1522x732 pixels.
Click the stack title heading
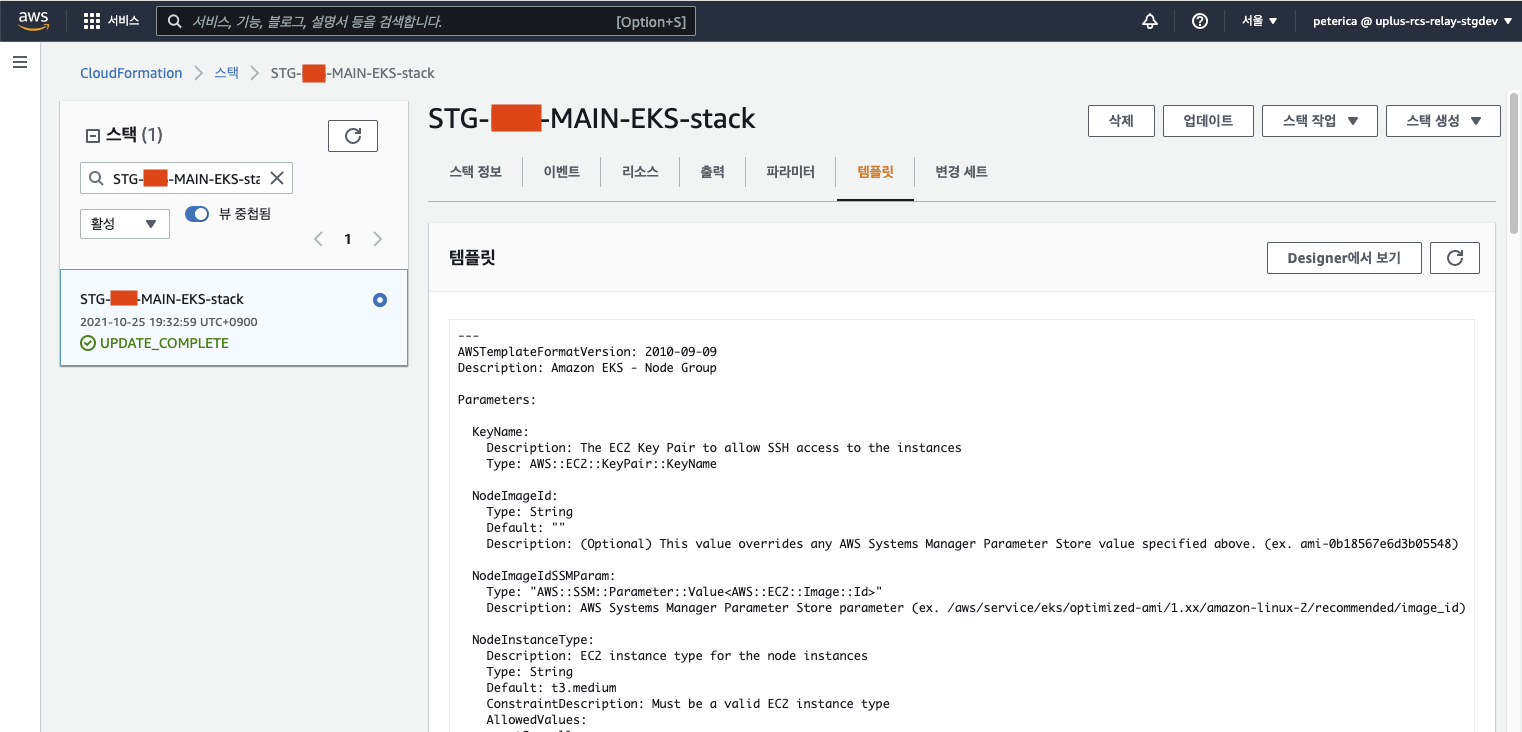pyautogui.click(x=592, y=118)
